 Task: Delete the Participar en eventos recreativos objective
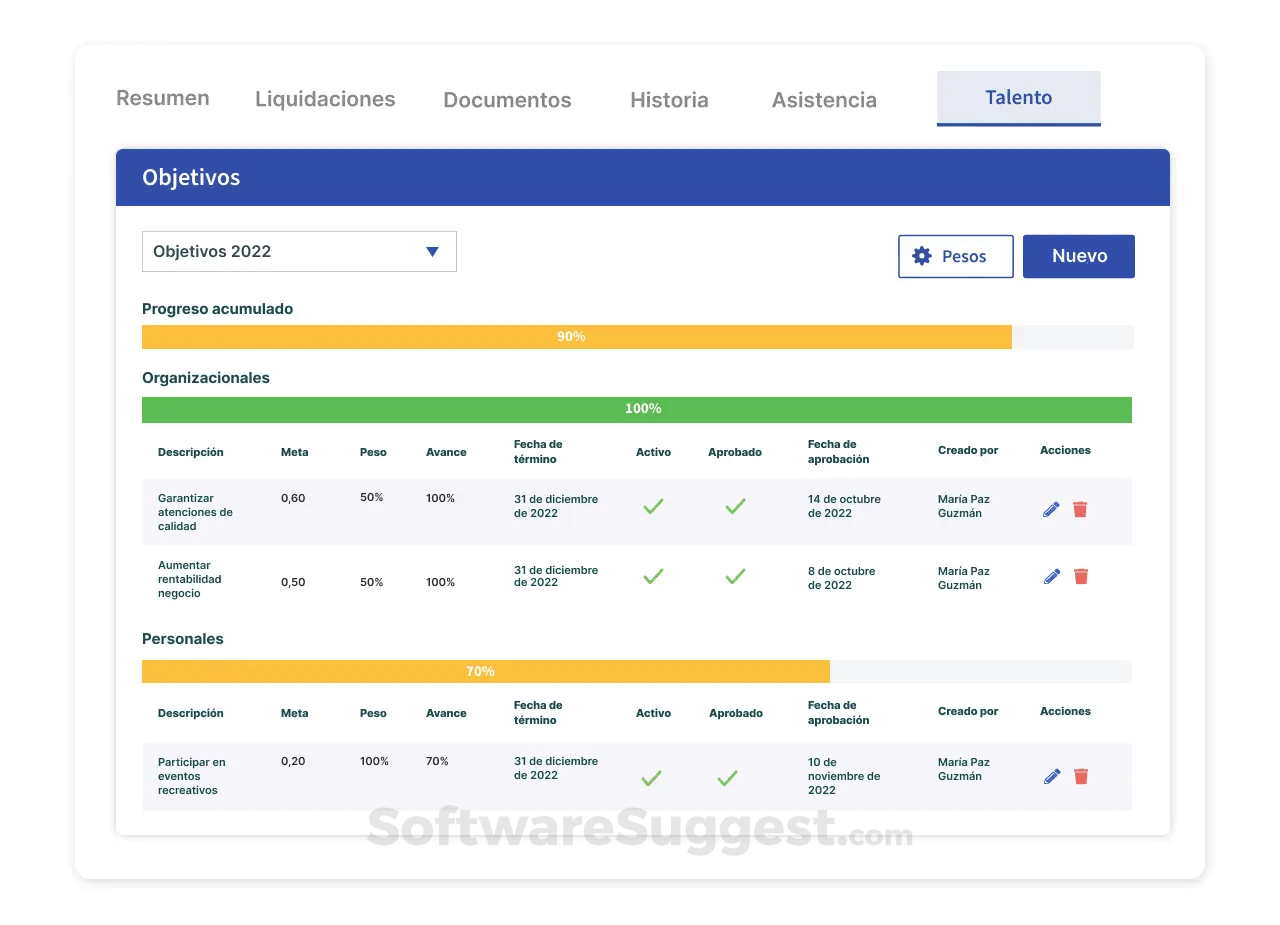click(x=1080, y=776)
